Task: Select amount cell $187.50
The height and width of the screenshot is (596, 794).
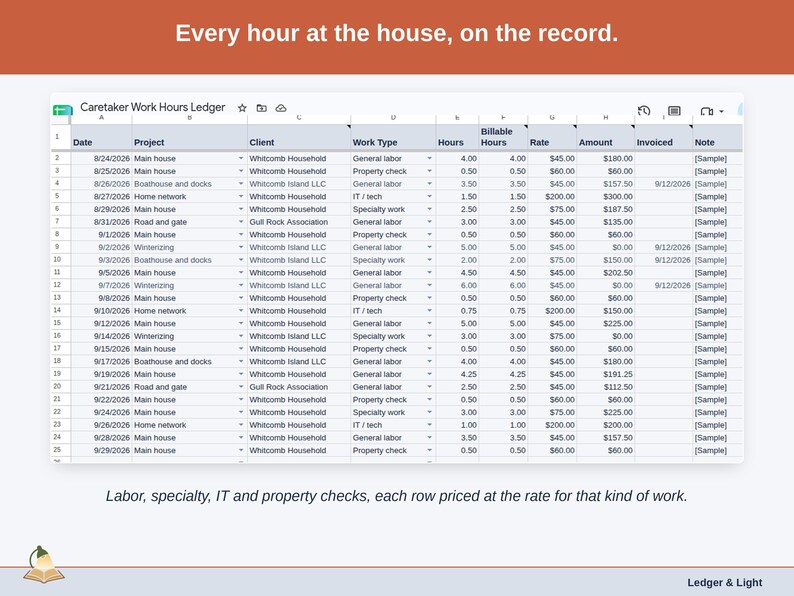Action: (x=606, y=209)
